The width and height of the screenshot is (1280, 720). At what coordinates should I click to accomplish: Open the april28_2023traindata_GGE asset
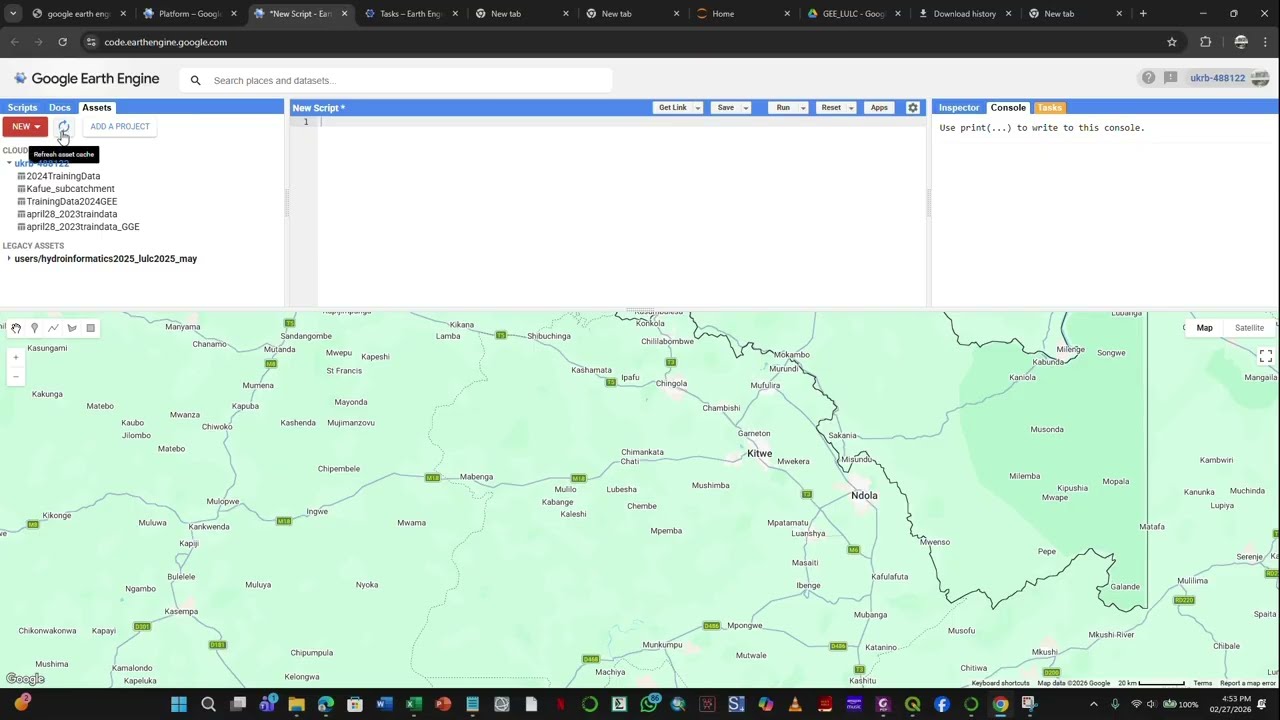[83, 227]
